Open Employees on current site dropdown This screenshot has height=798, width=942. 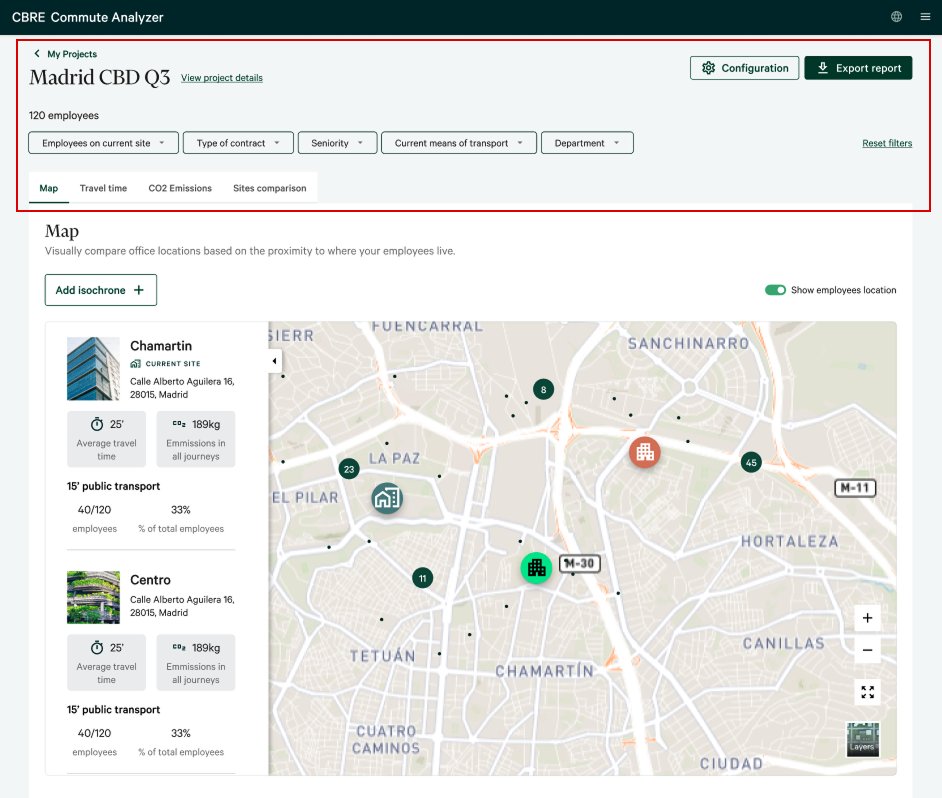(103, 143)
